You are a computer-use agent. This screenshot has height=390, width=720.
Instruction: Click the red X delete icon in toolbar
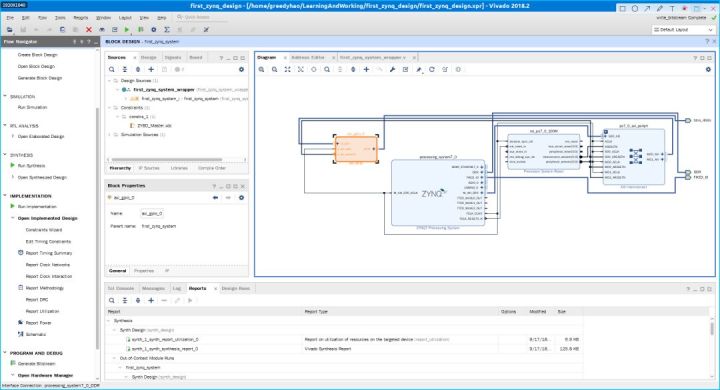click(89, 29)
